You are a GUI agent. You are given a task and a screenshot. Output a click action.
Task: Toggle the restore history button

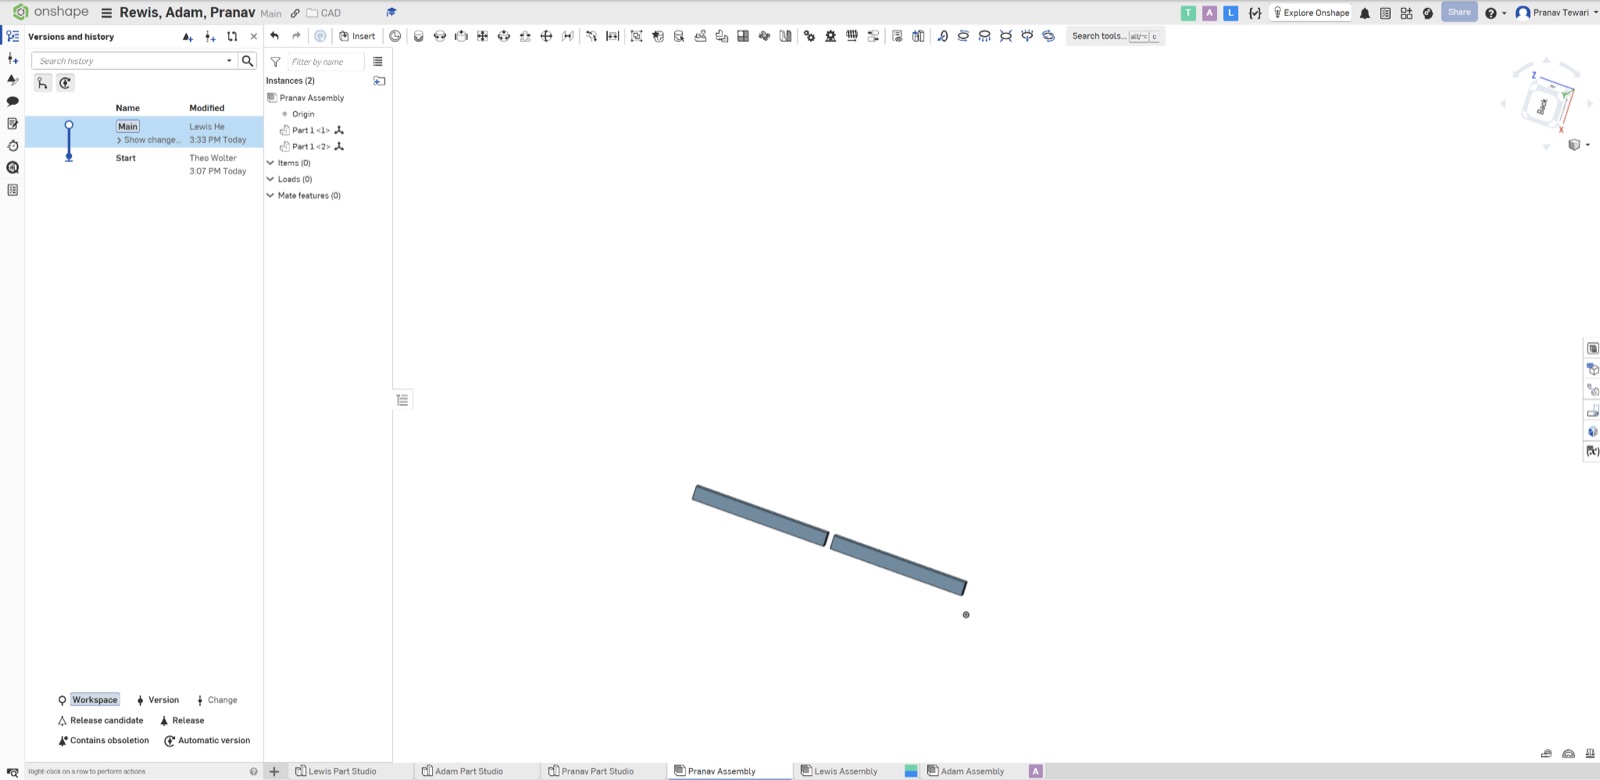tap(65, 83)
